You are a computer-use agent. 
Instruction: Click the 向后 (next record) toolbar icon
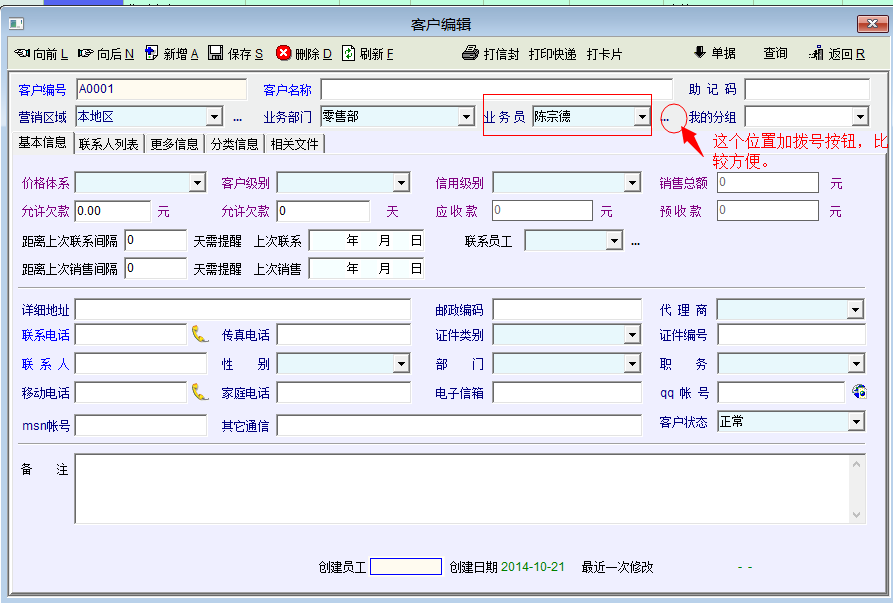(86, 53)
